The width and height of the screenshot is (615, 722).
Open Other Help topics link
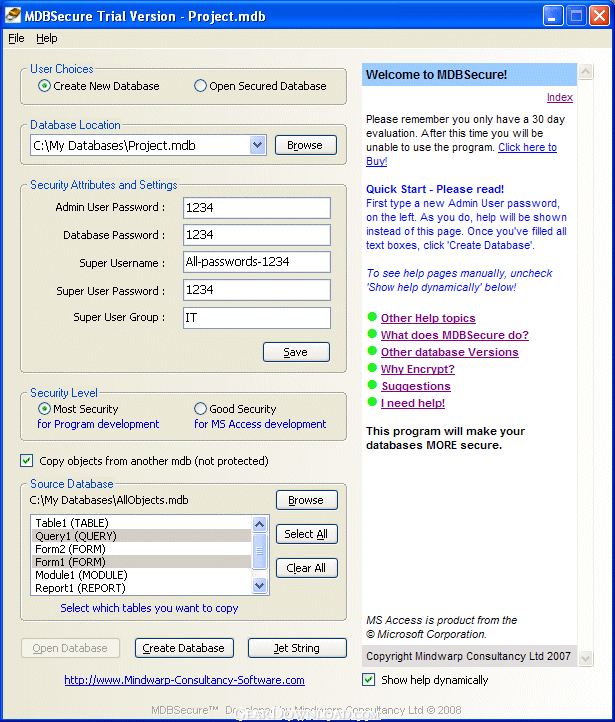tap(428, 318)
